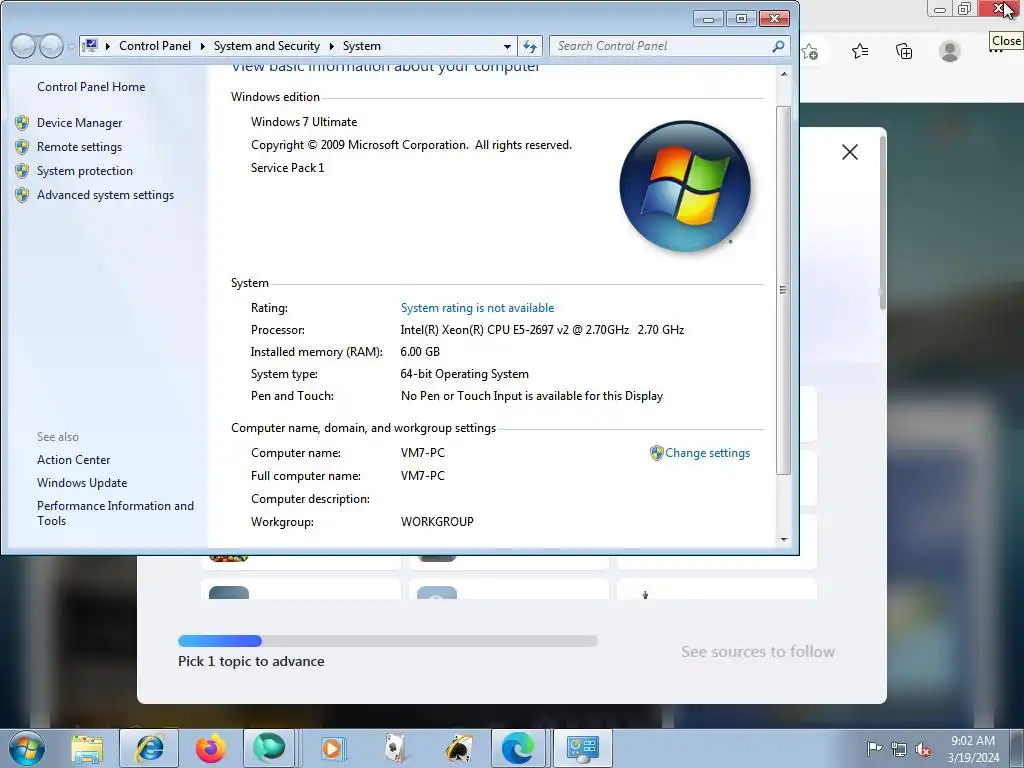
Task: Click the network tray icon
Action: 899,748
